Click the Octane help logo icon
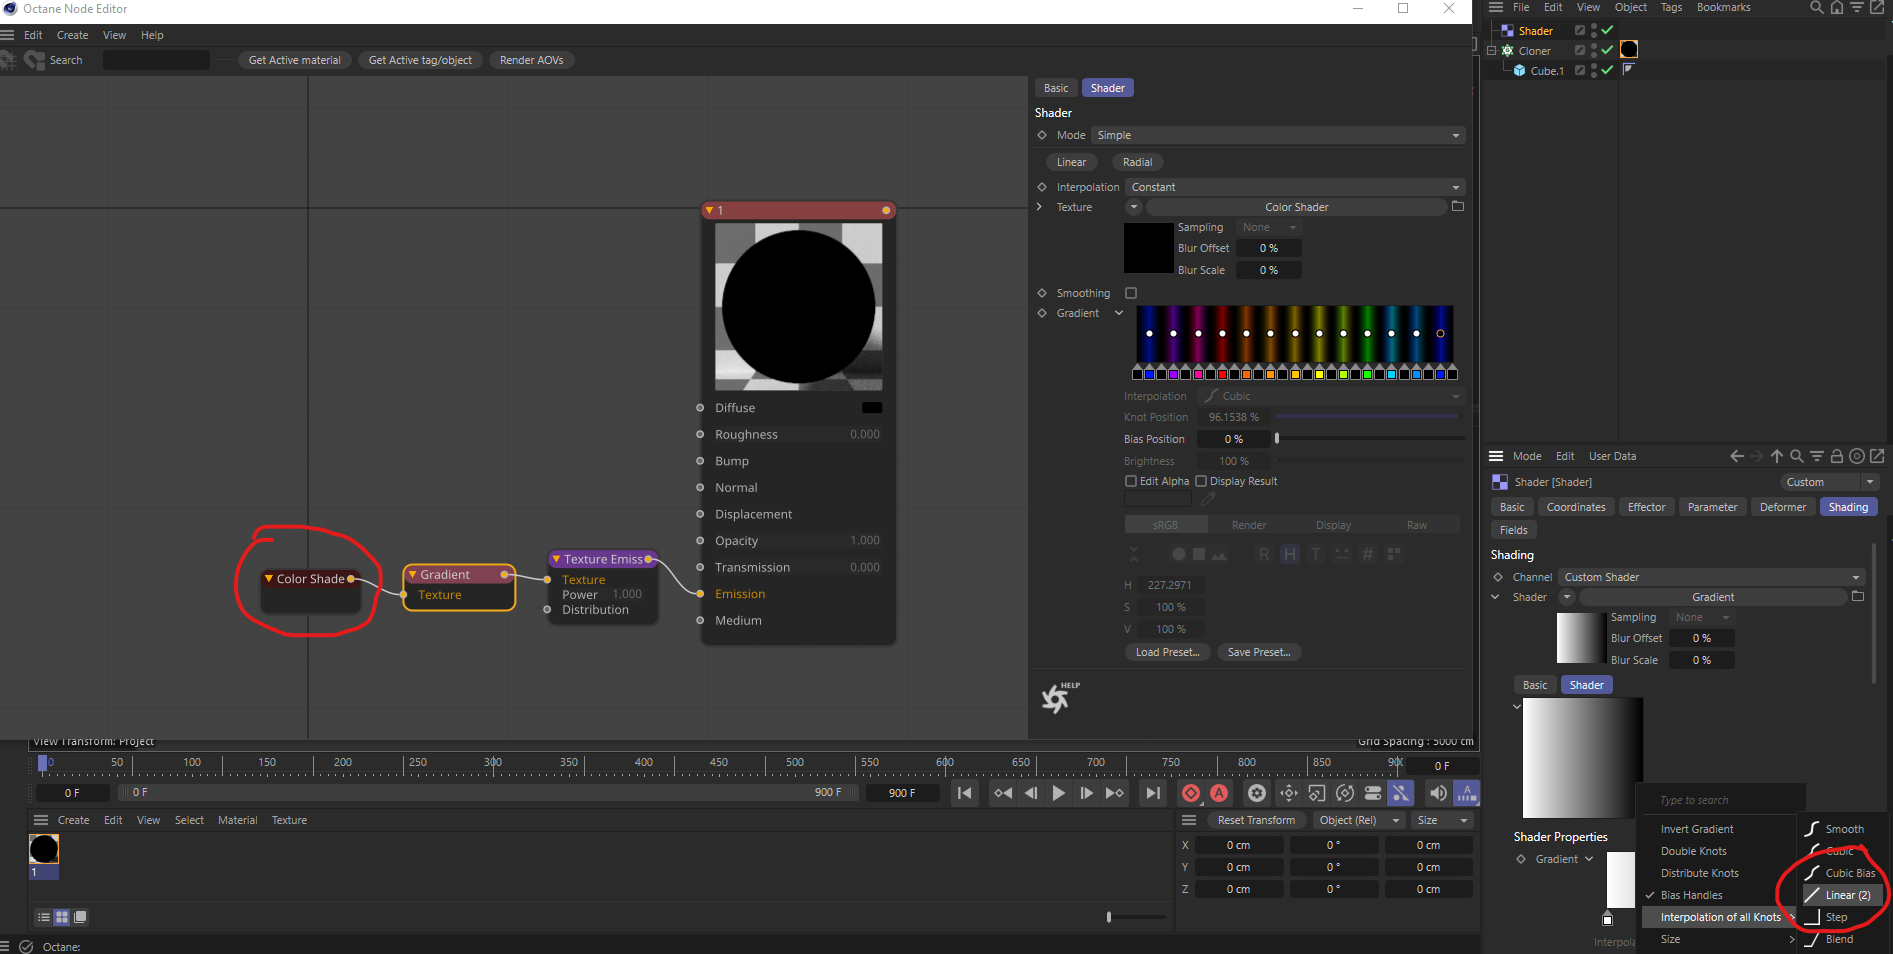The height and width of the screenshot is (954, 1893). click(x=1057, y=697)
